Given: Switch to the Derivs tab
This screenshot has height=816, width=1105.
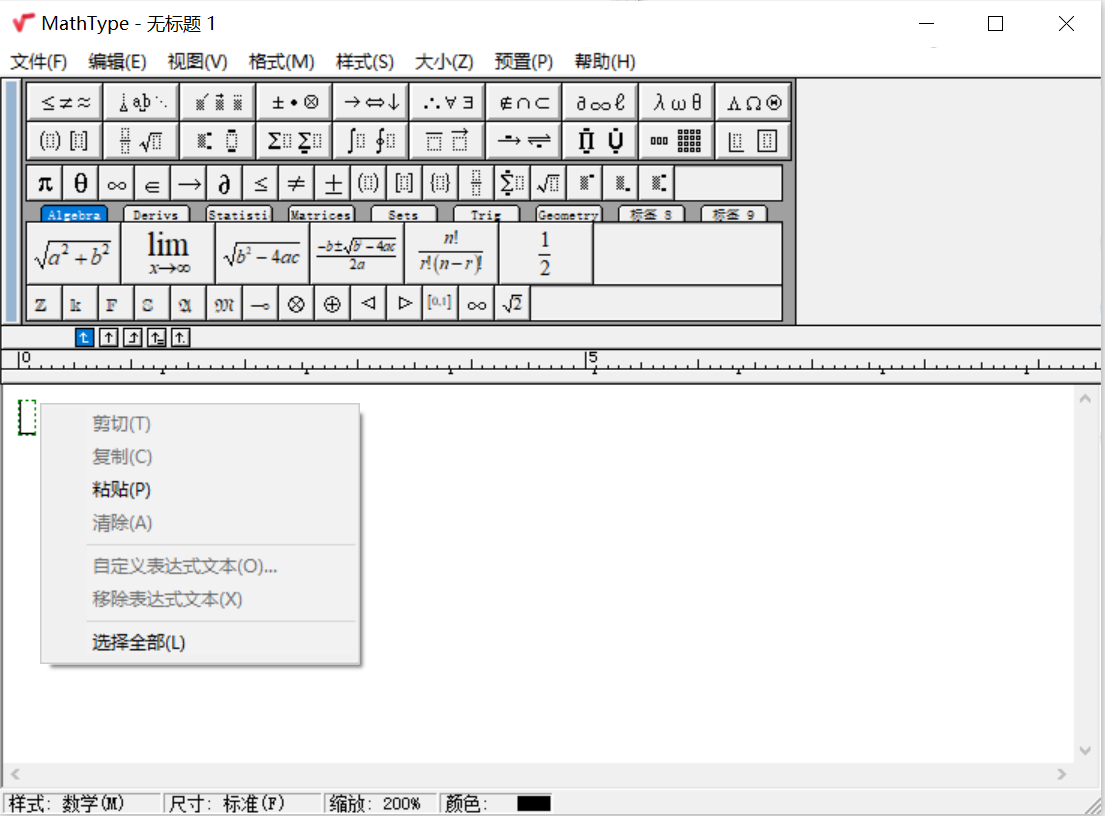Looking at the screenshot, I should pos(156,214).
